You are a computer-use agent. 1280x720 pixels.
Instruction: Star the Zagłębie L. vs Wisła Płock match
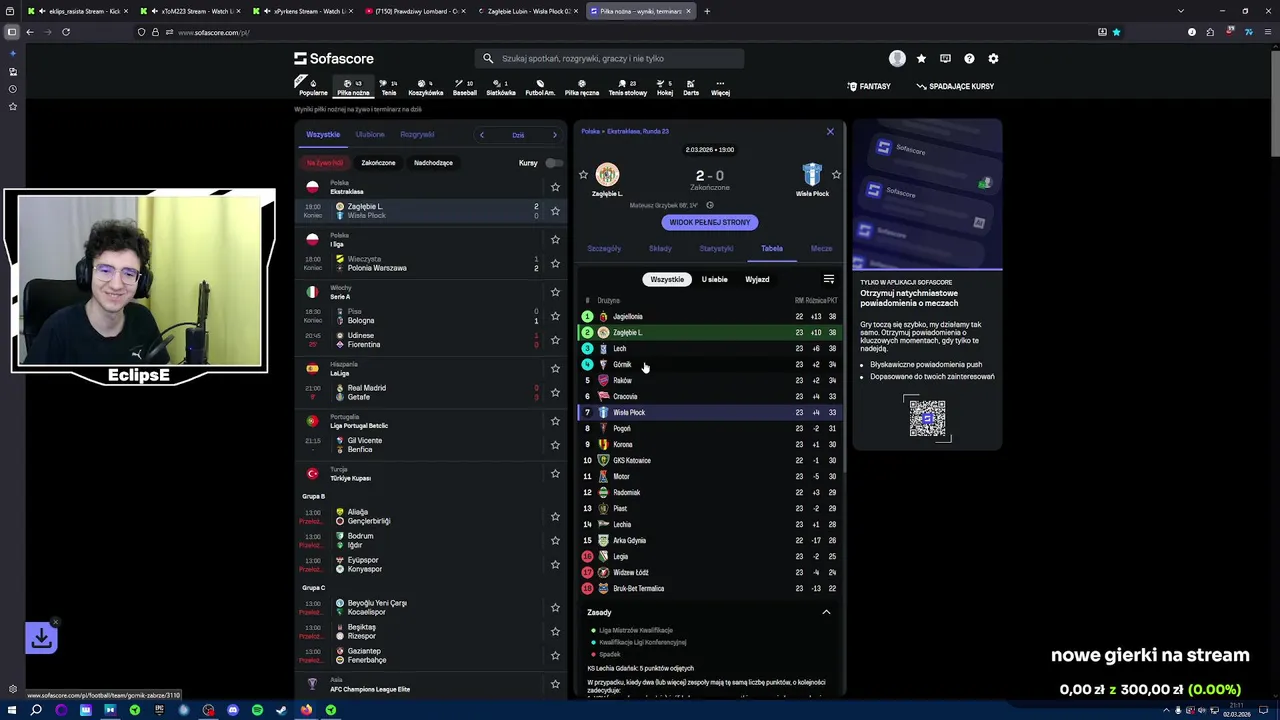(x=555, y=211)
